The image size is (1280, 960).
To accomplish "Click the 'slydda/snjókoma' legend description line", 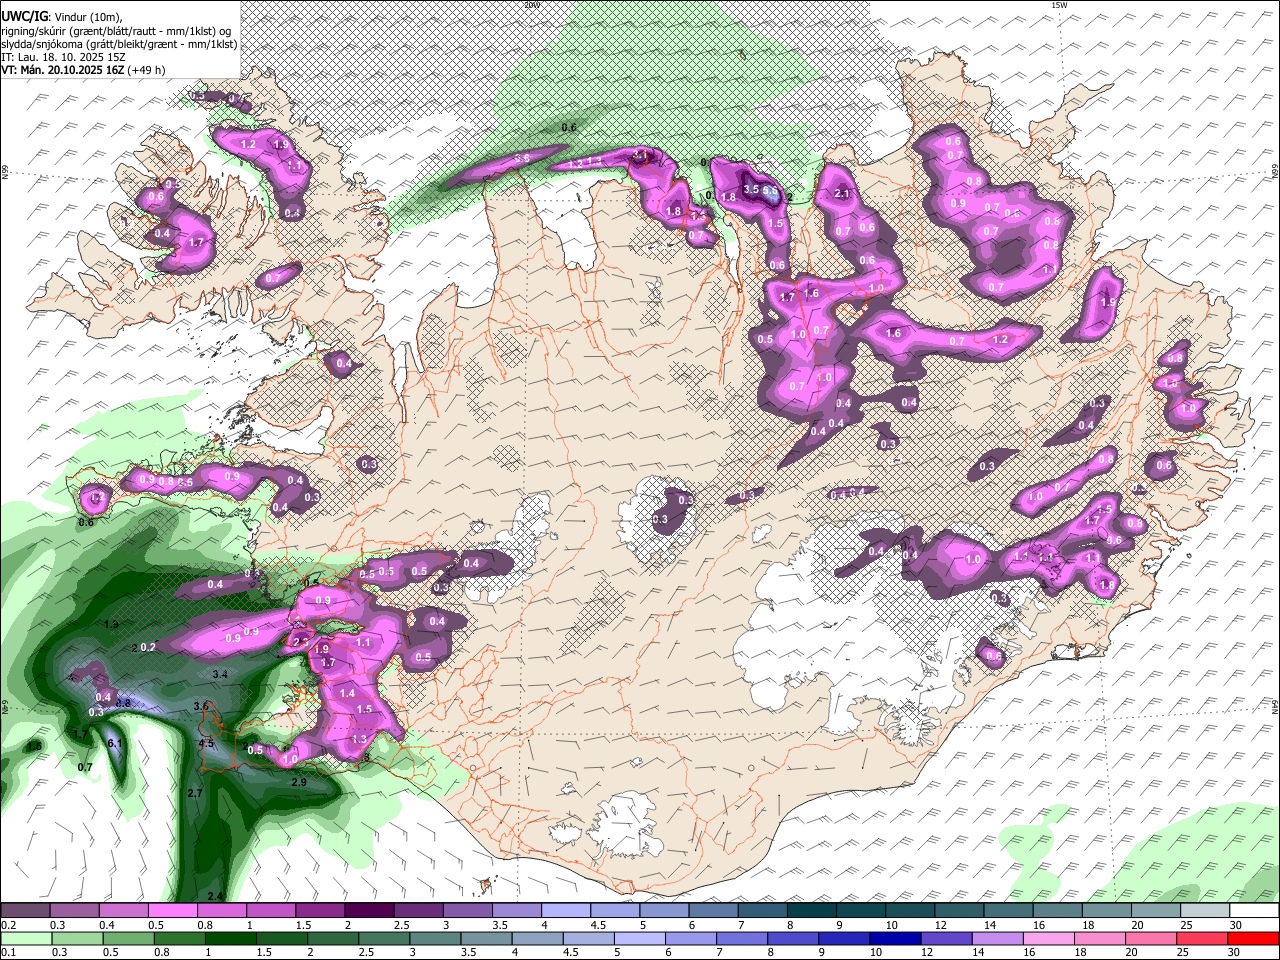I will [x=118, y=44].
